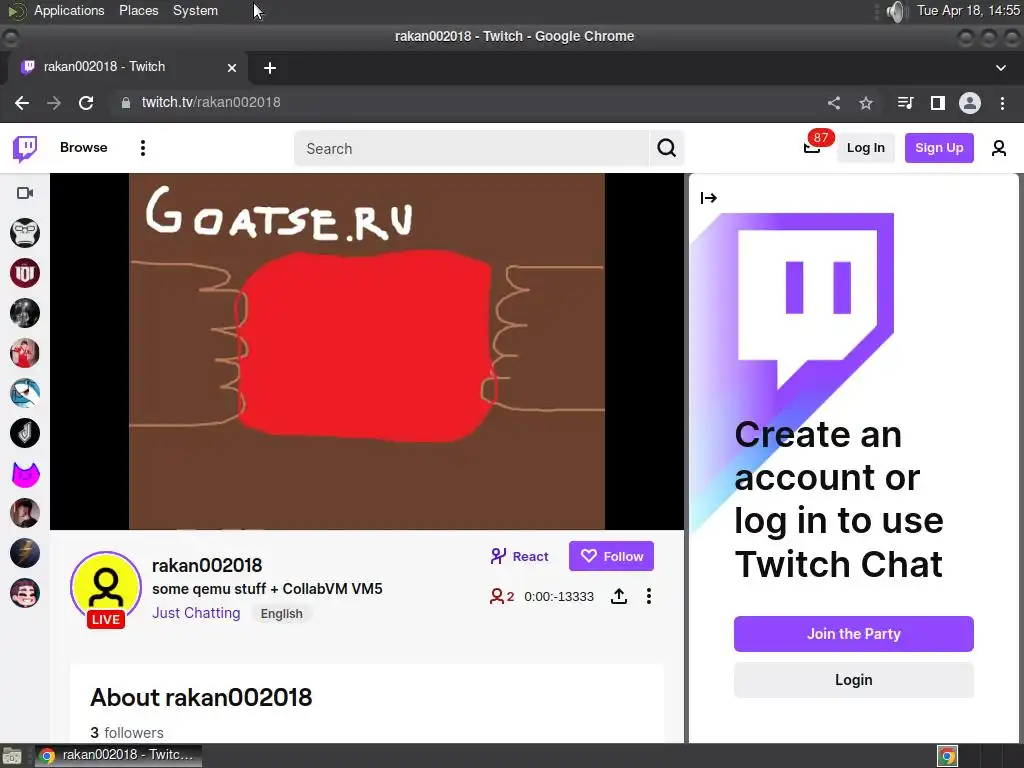Viewport: 1024px width, 768px height.
Task: Click the volume speaker icon in top panel
Action: 897,11
